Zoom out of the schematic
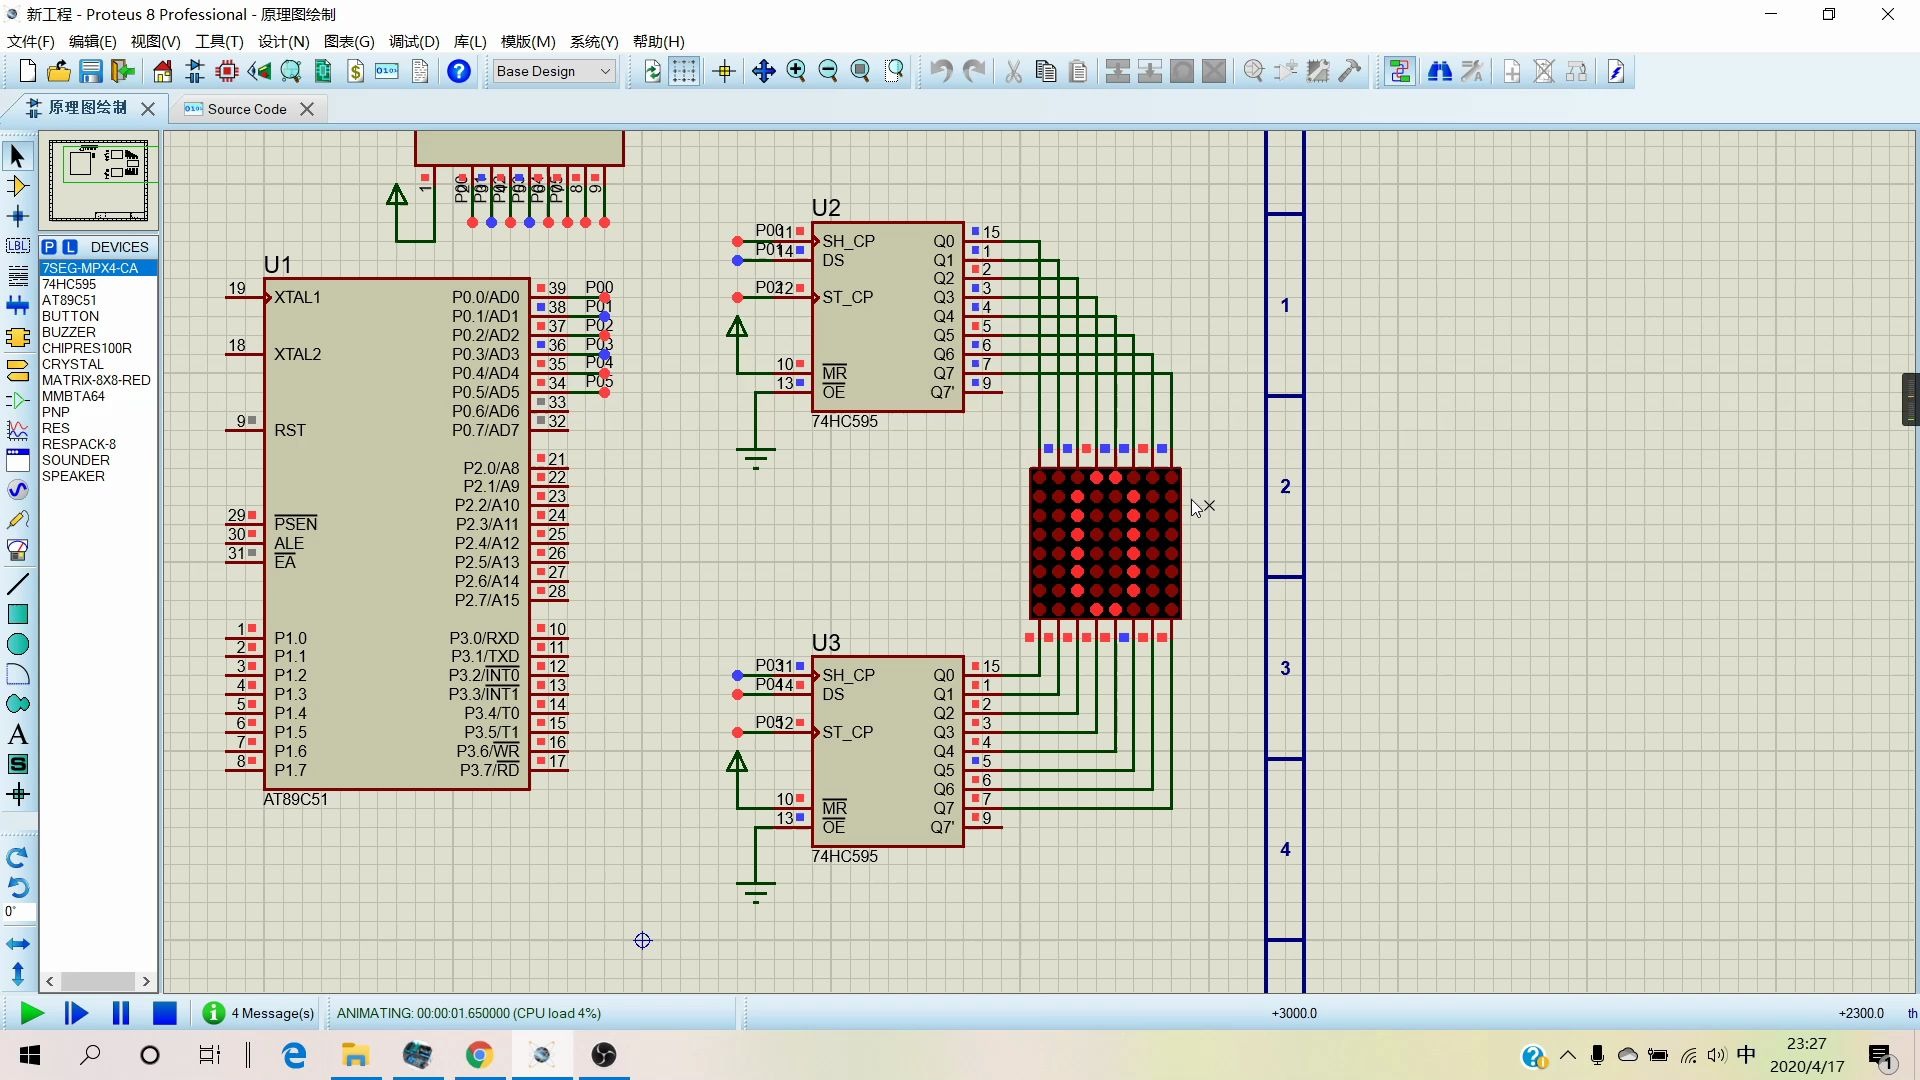 coord(828,71)
